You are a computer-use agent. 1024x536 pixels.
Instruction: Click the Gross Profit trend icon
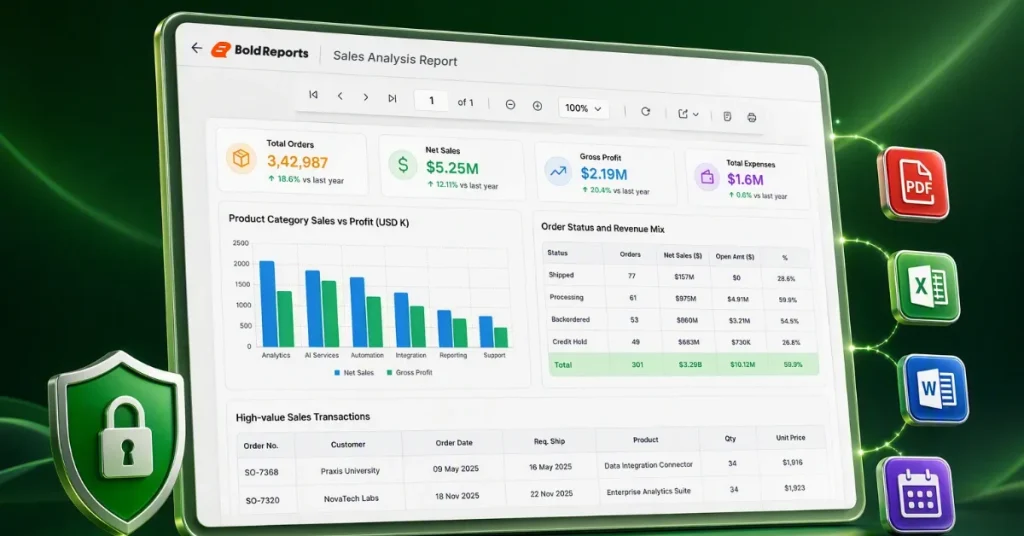click(558, 172)
